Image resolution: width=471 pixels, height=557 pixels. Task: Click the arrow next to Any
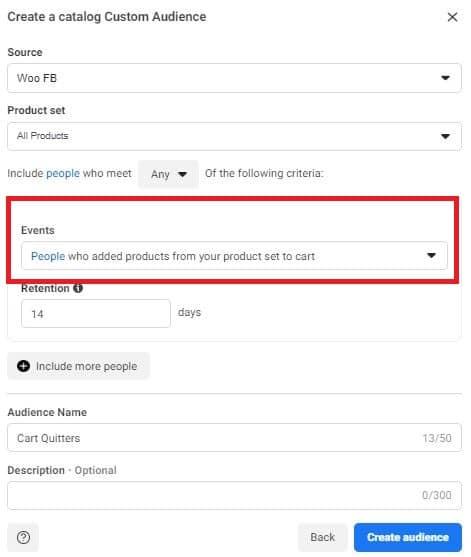(183, 174)
